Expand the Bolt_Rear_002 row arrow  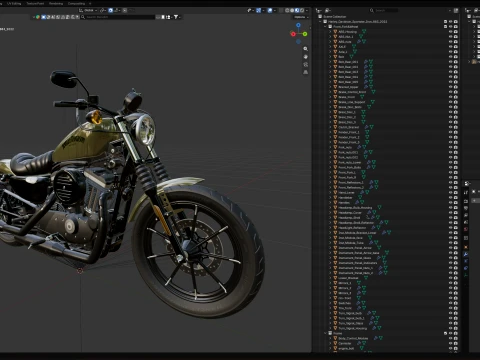click(x=330, y=67)
